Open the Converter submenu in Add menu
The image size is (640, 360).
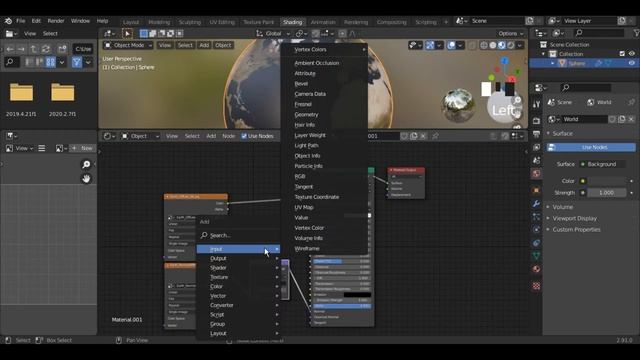(238, 305)
